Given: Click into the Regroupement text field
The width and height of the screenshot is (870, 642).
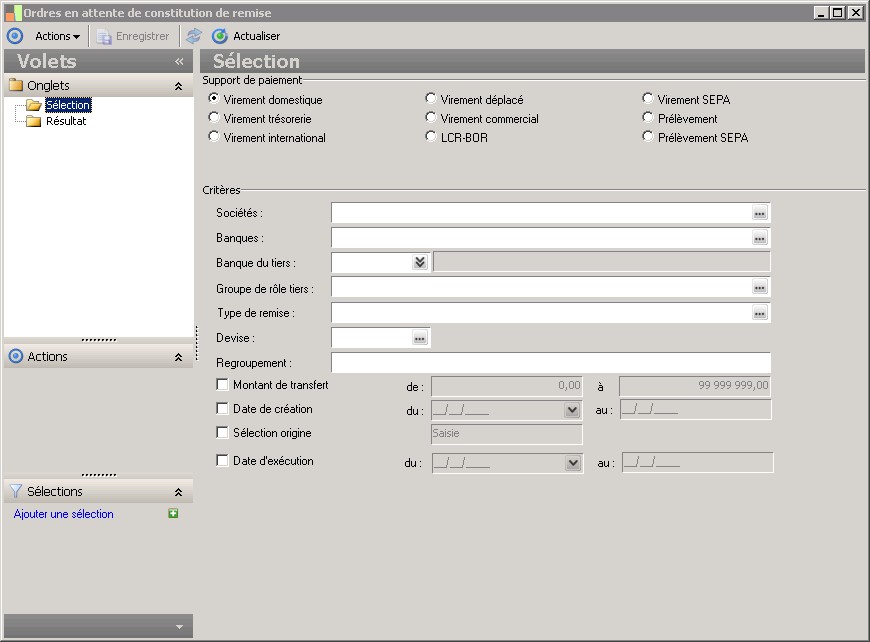Looking at the screenshot, I should (x=550, y=363).
